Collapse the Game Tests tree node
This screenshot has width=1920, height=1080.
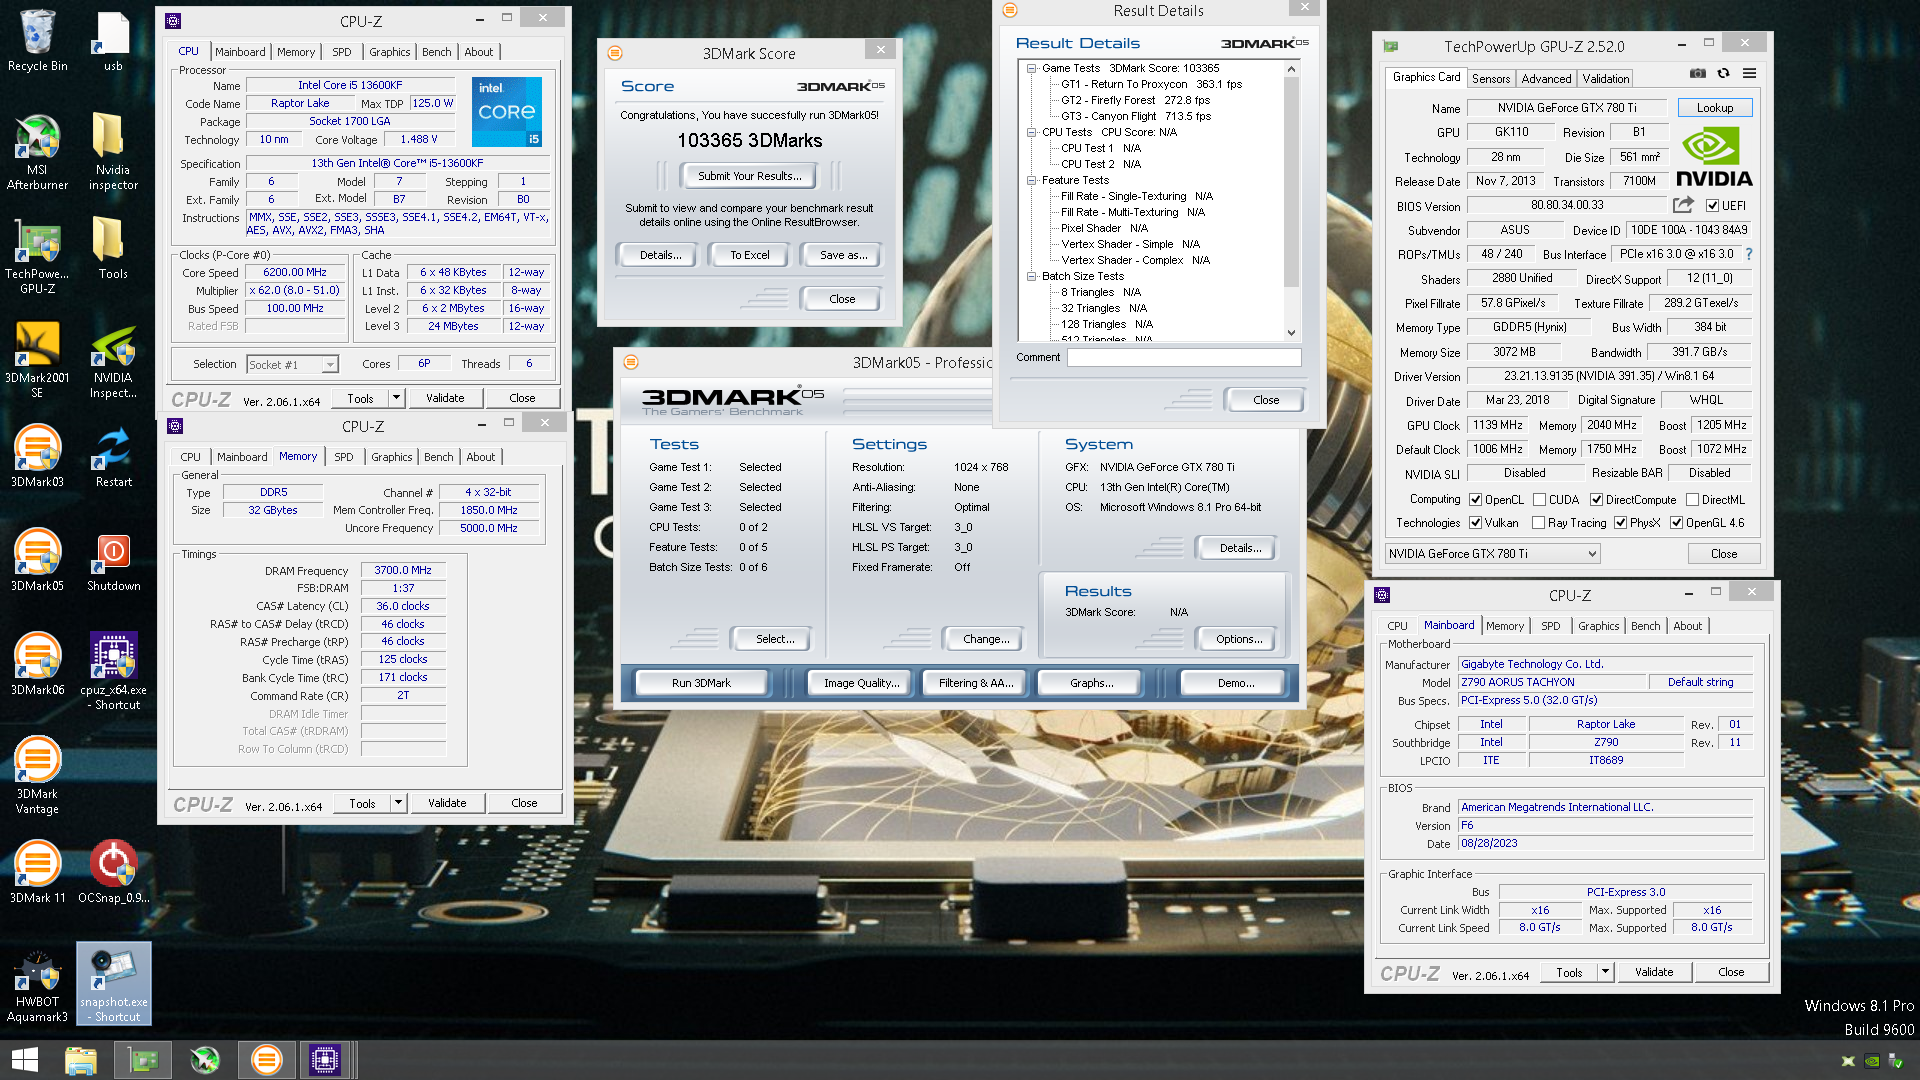pos(1031,68)
